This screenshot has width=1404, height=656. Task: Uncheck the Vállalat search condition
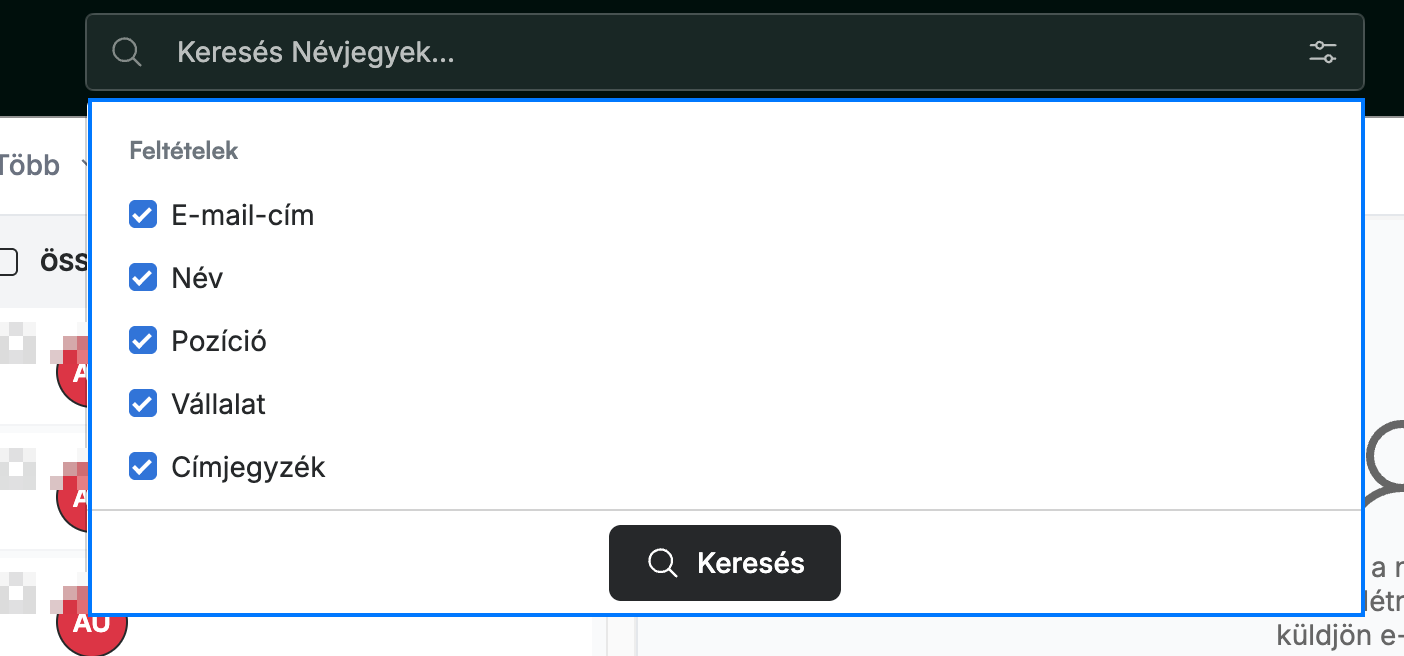coord(143,403)
